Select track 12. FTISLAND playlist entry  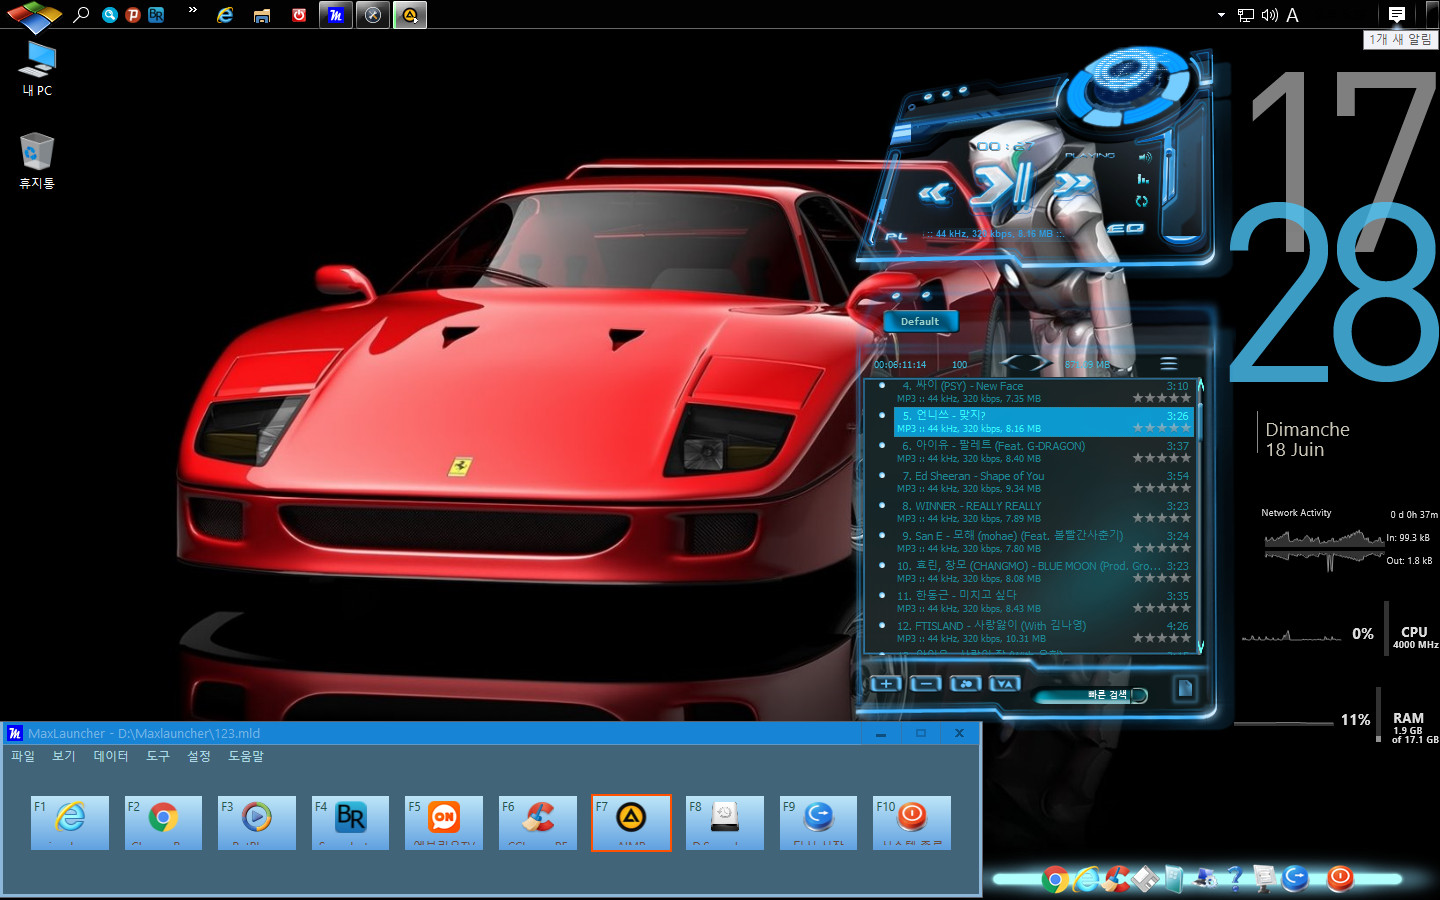point(1043,632)
